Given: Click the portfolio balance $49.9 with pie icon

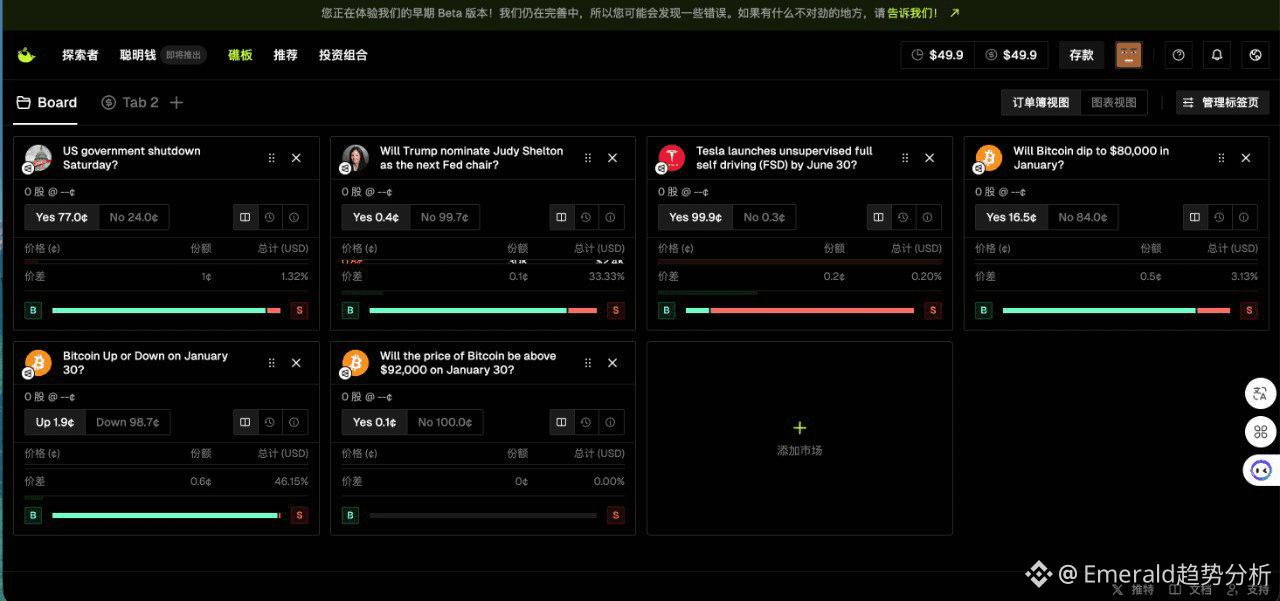Looking at the screenshot, I should (938, 55).
